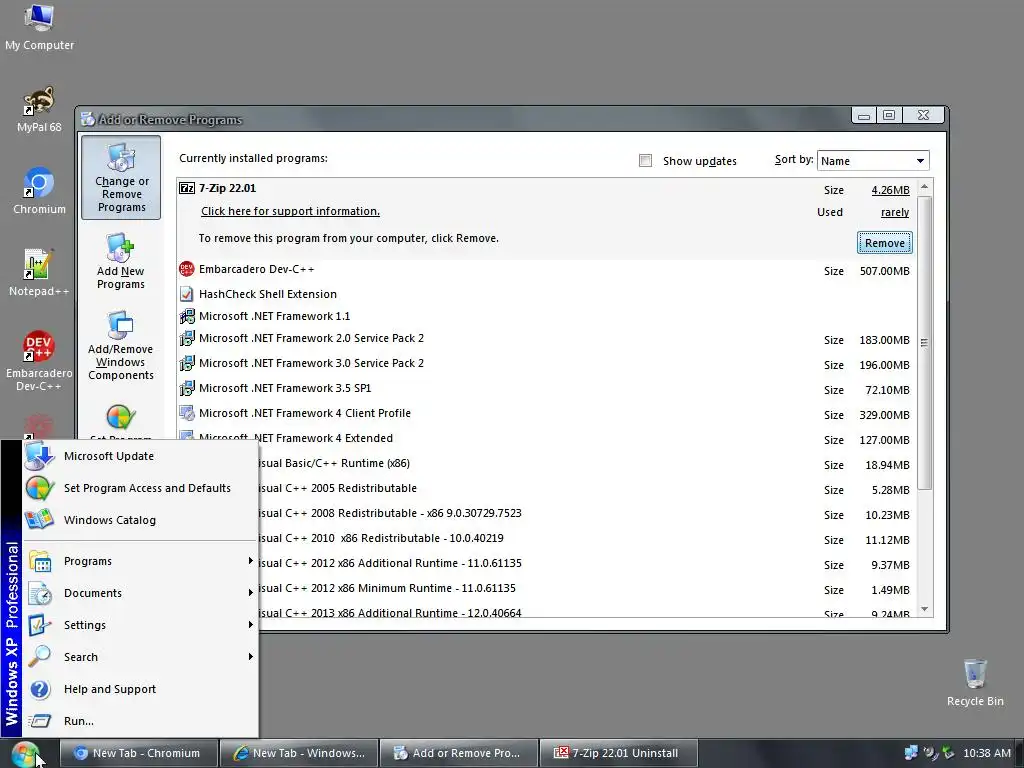Open the Sort by Name dropdown
Image resolution: width=1024 pixels, height=768 pixels.
pos(872,161)
